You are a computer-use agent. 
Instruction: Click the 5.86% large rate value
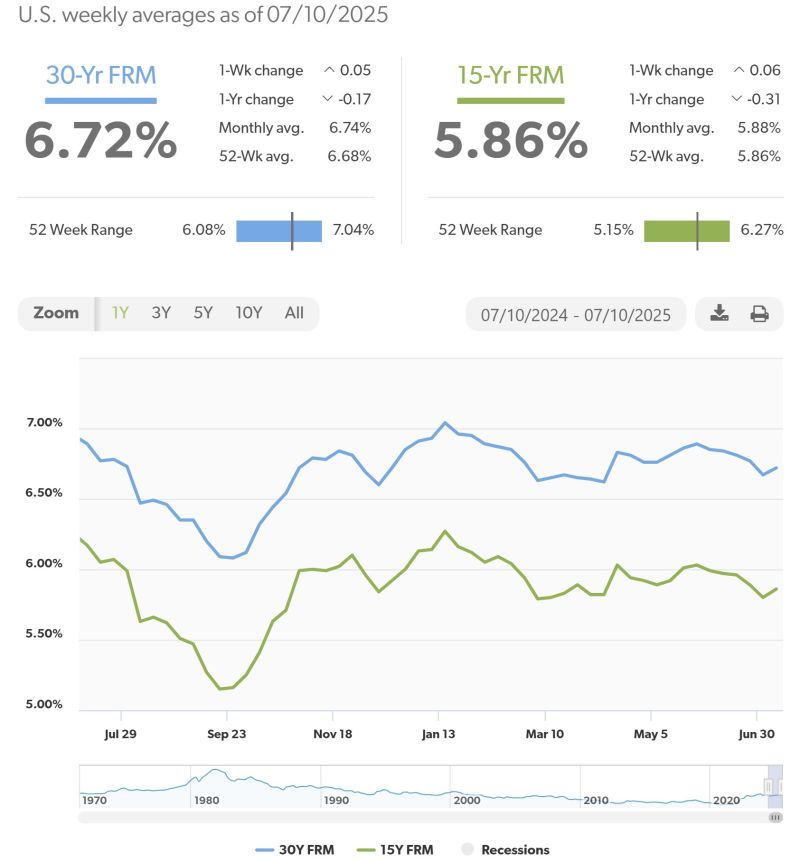(x=511, y=140)
